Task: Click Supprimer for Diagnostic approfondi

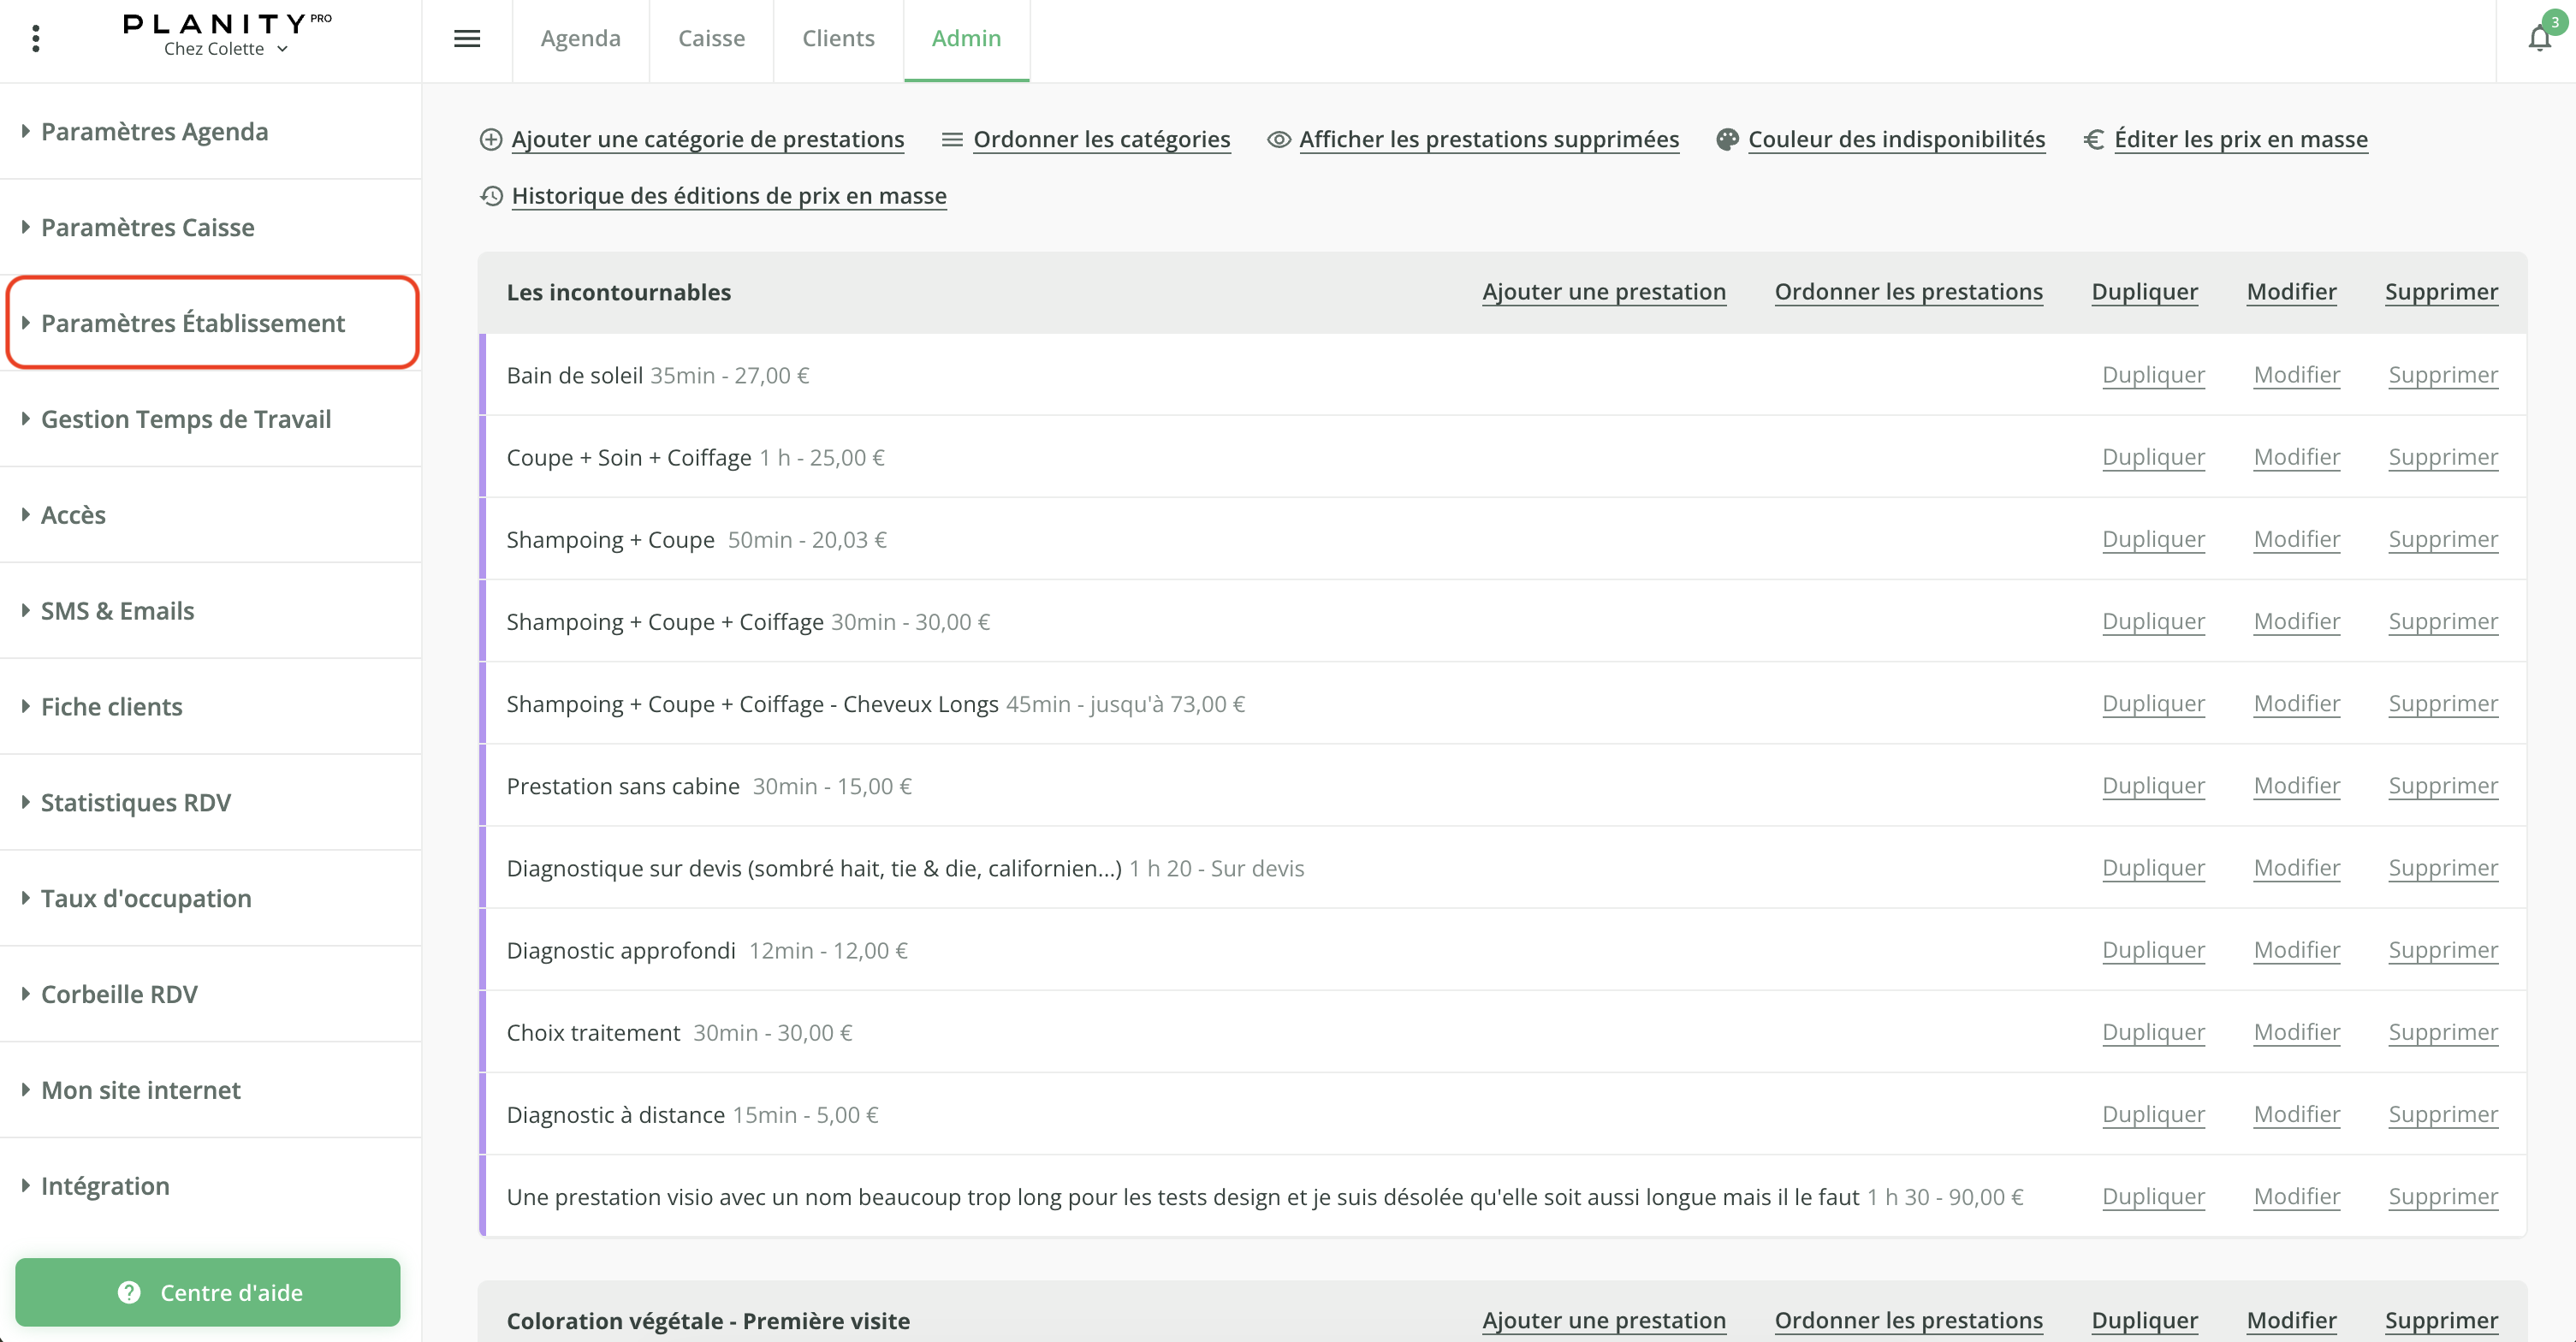Action: click(x=2442, y=950)
